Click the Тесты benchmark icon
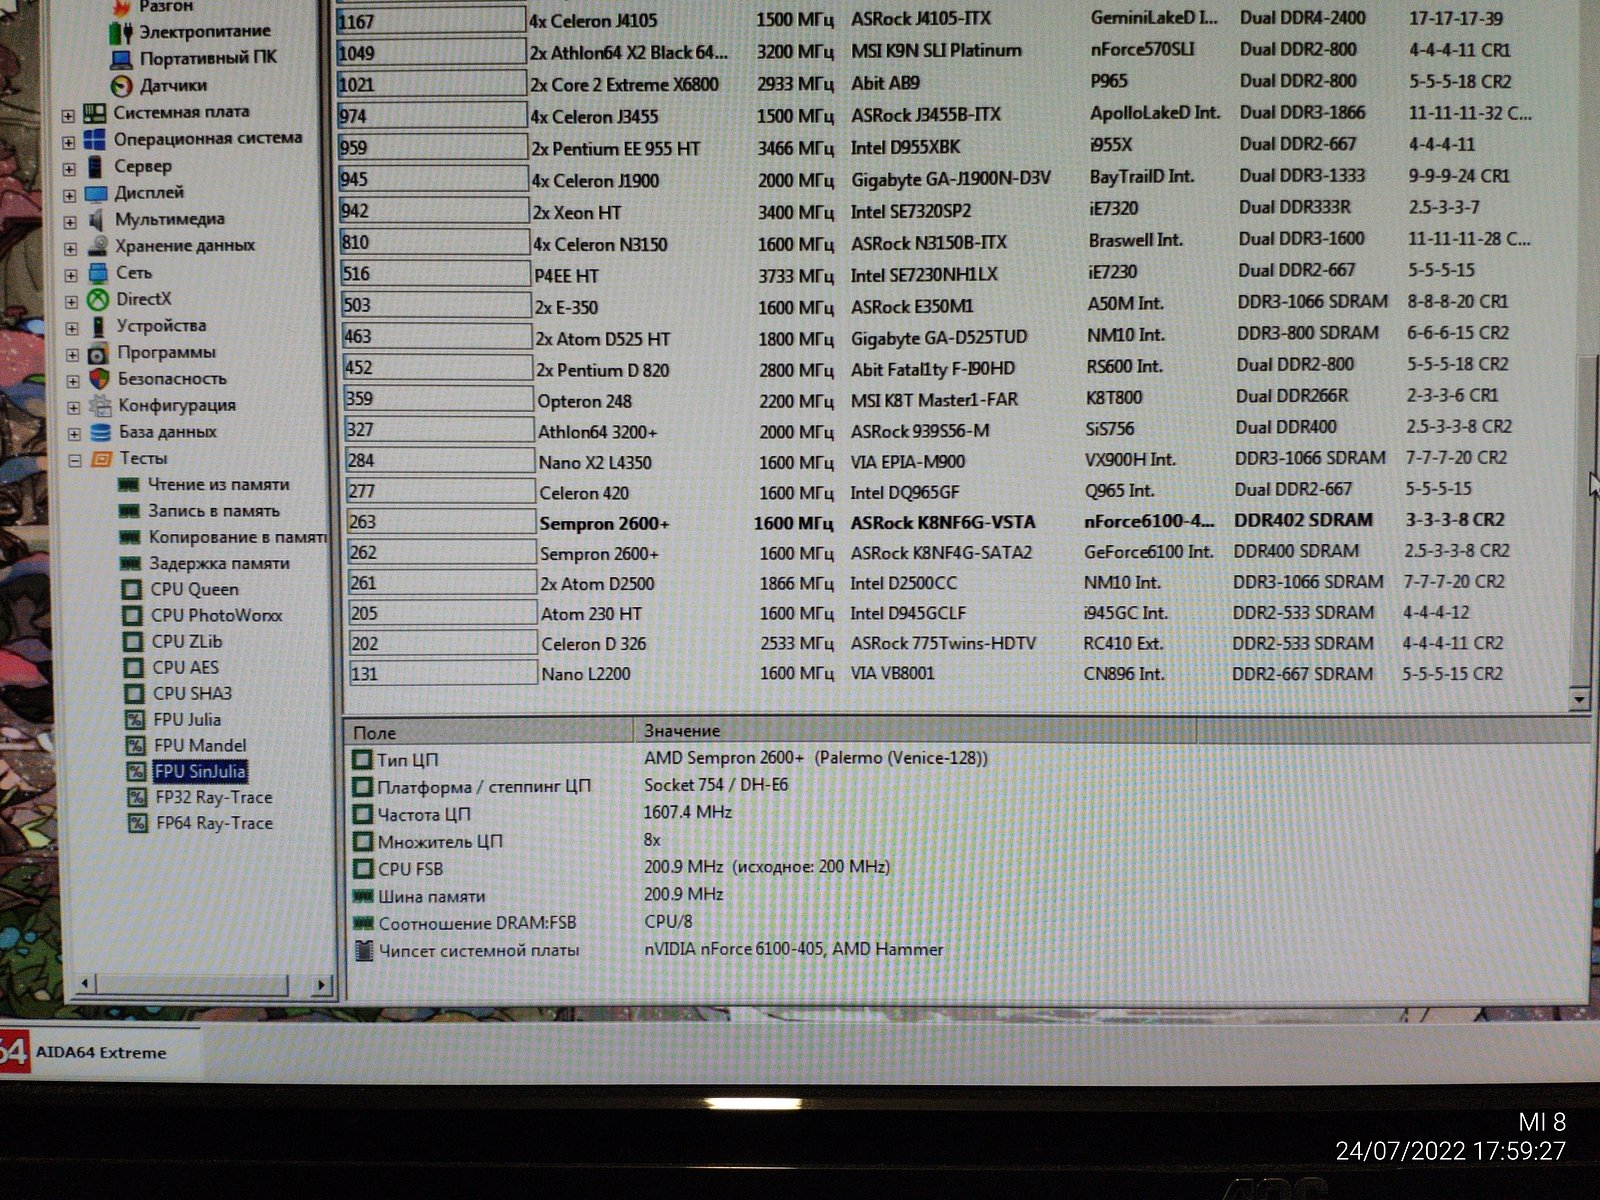1600x1200 pixels. coord(101,459)
